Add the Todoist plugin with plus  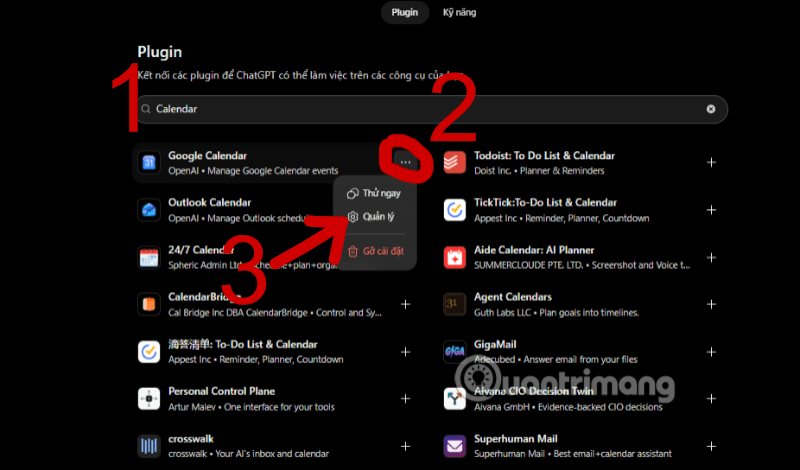point(711,162)
